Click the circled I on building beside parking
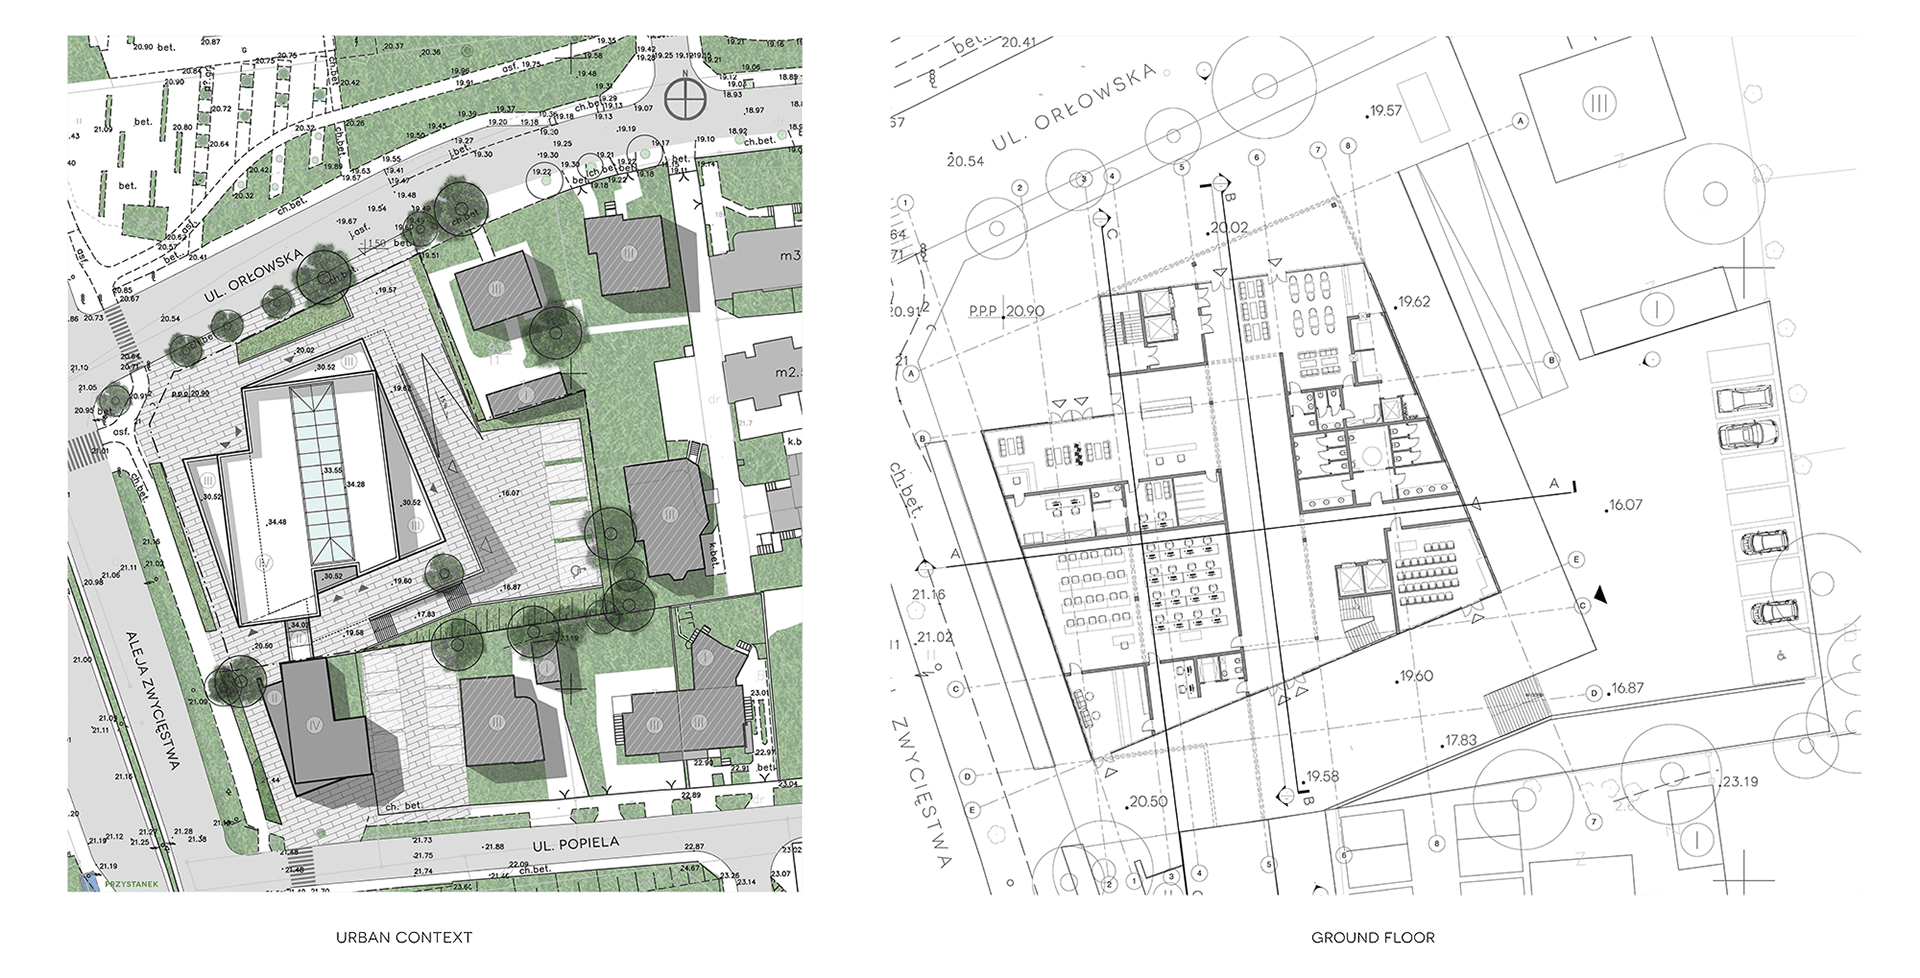This screenshot has height=978, width=1920. pos(1656,309)
